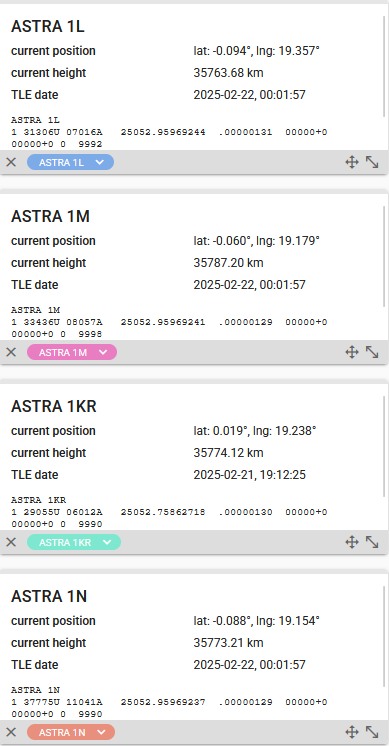
Task: Click position value lat: -0.094°, lng: 19.357°
Action: click(x=256, y=51)
